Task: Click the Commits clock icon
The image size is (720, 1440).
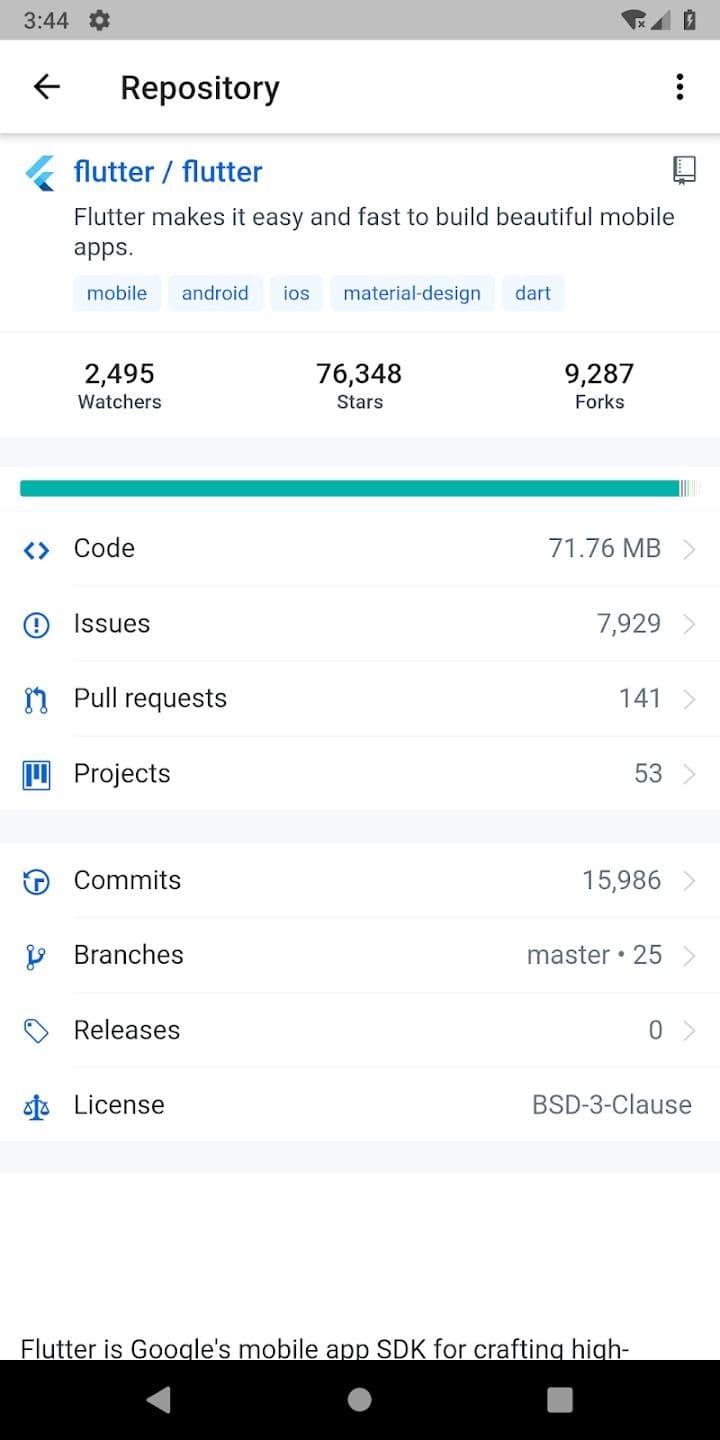Action: pyautogui.click(x=36, y=880)
